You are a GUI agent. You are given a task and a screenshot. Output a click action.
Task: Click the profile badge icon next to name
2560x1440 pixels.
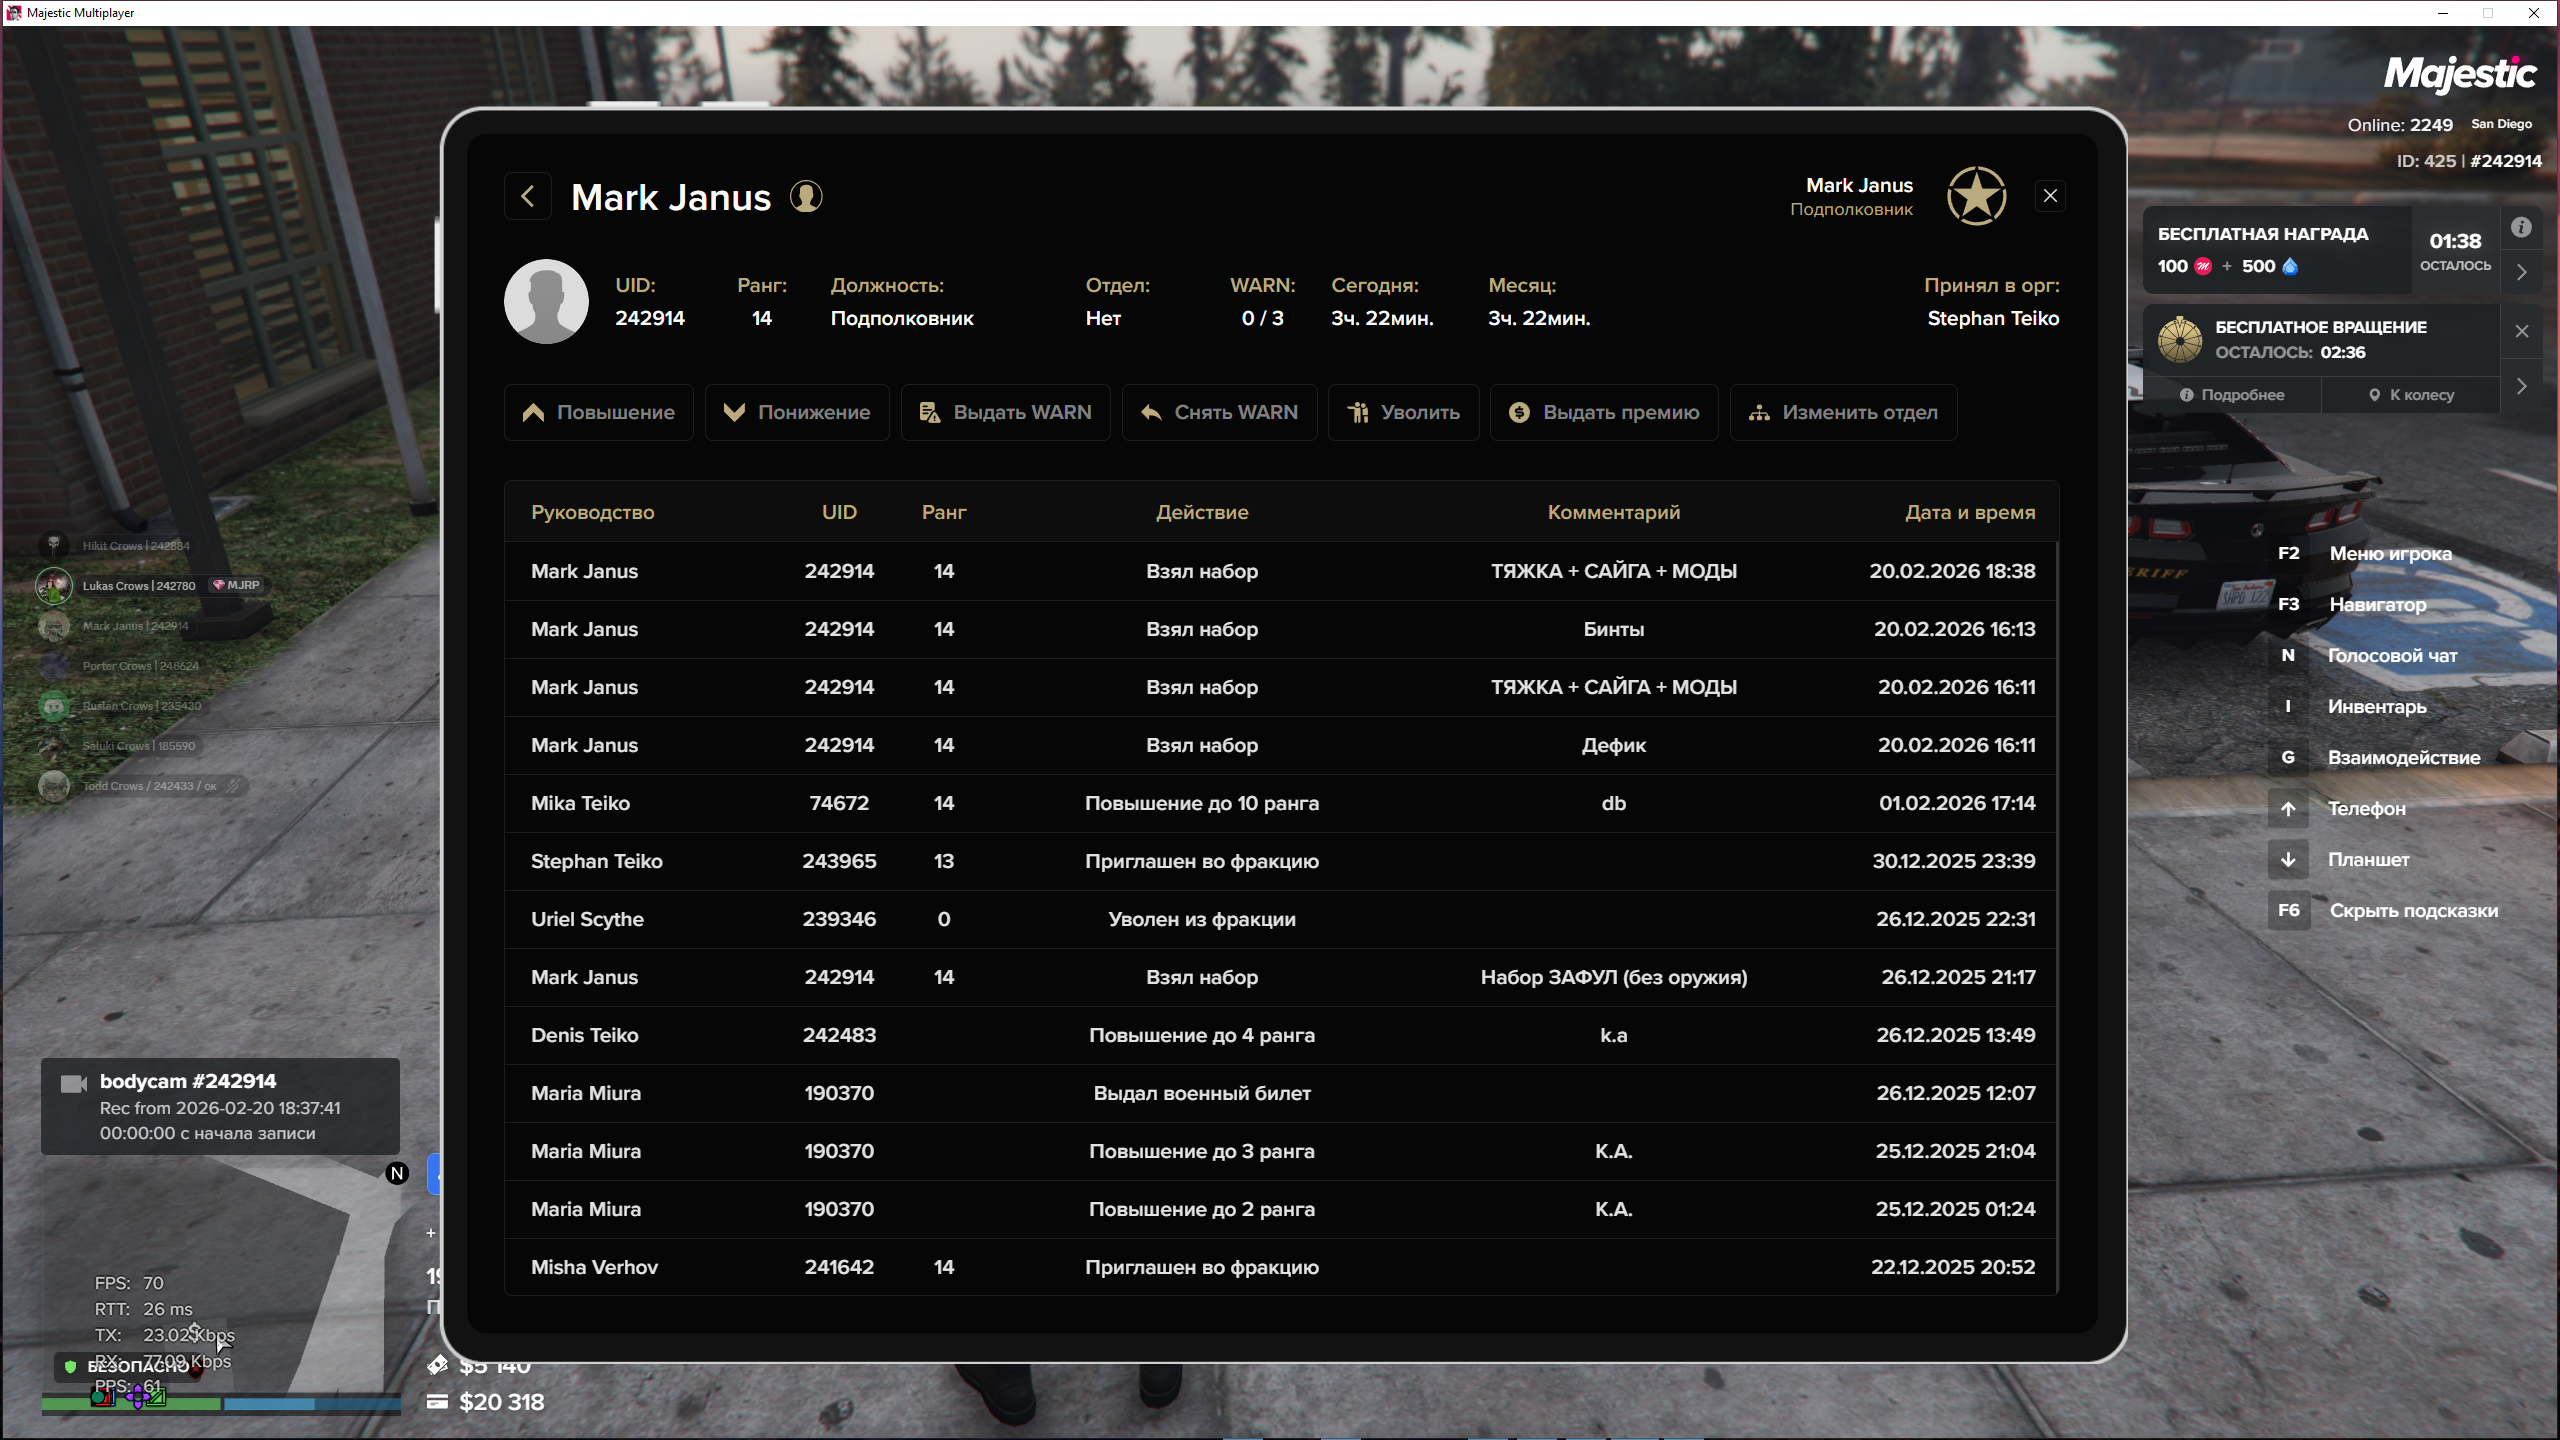point(806,196)
